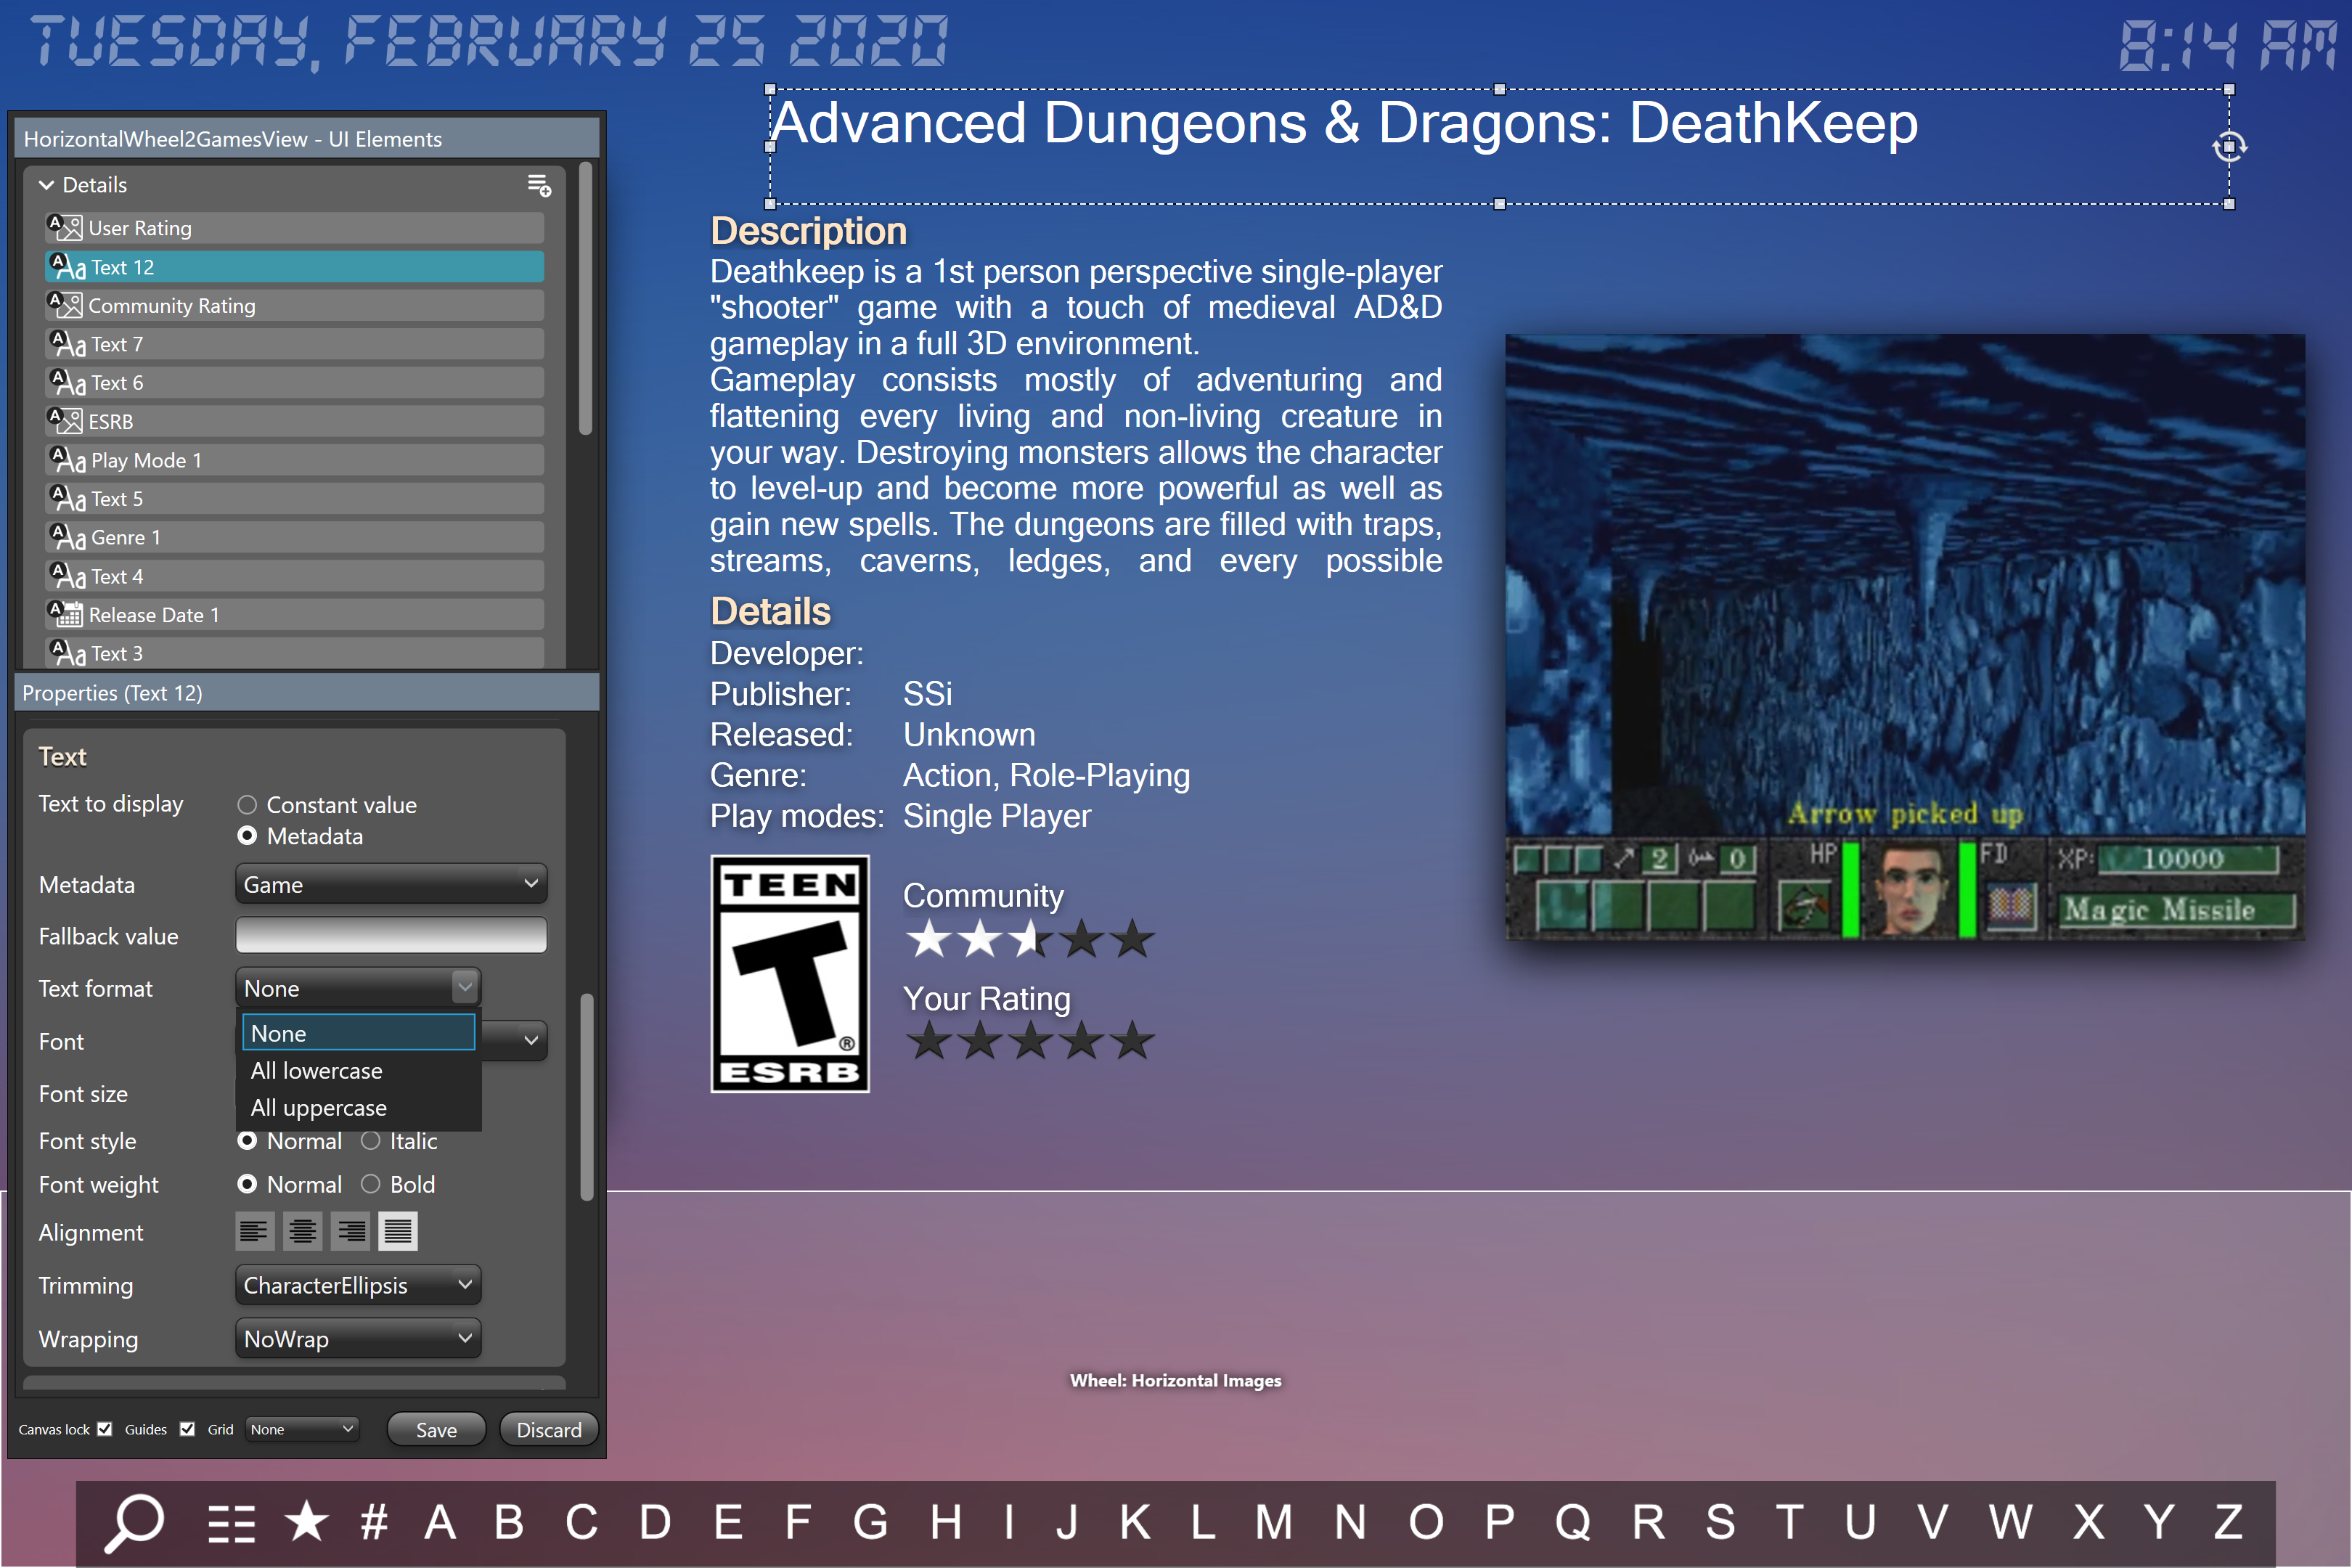
Task: Click the ESRB image element icon
Action: point(66,421)
